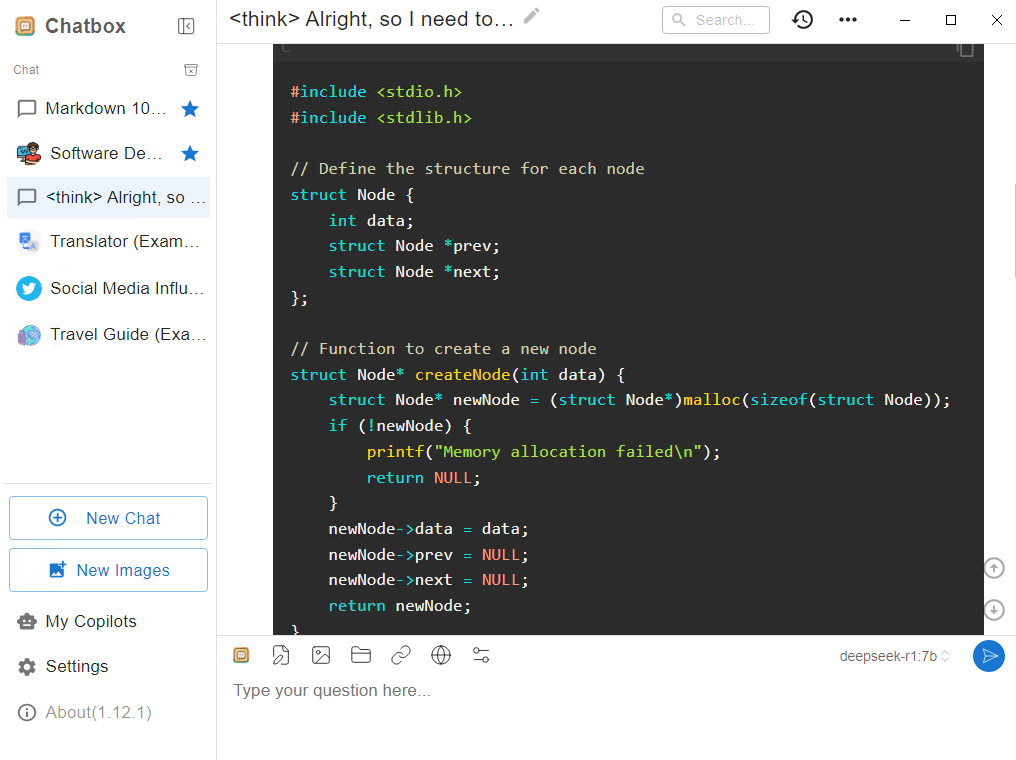Jump to the bottom with the down arrow button

[994, 610]
